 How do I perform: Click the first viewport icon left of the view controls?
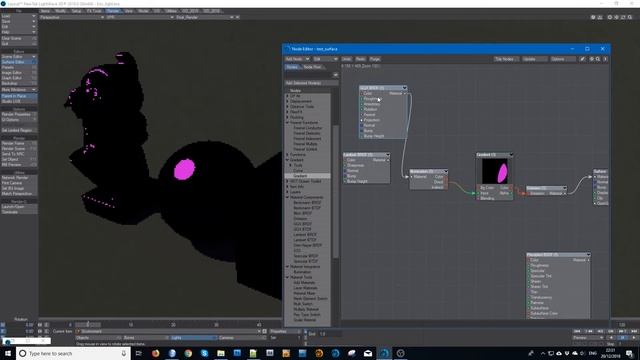pyautogui.click(x=593, y=17)
